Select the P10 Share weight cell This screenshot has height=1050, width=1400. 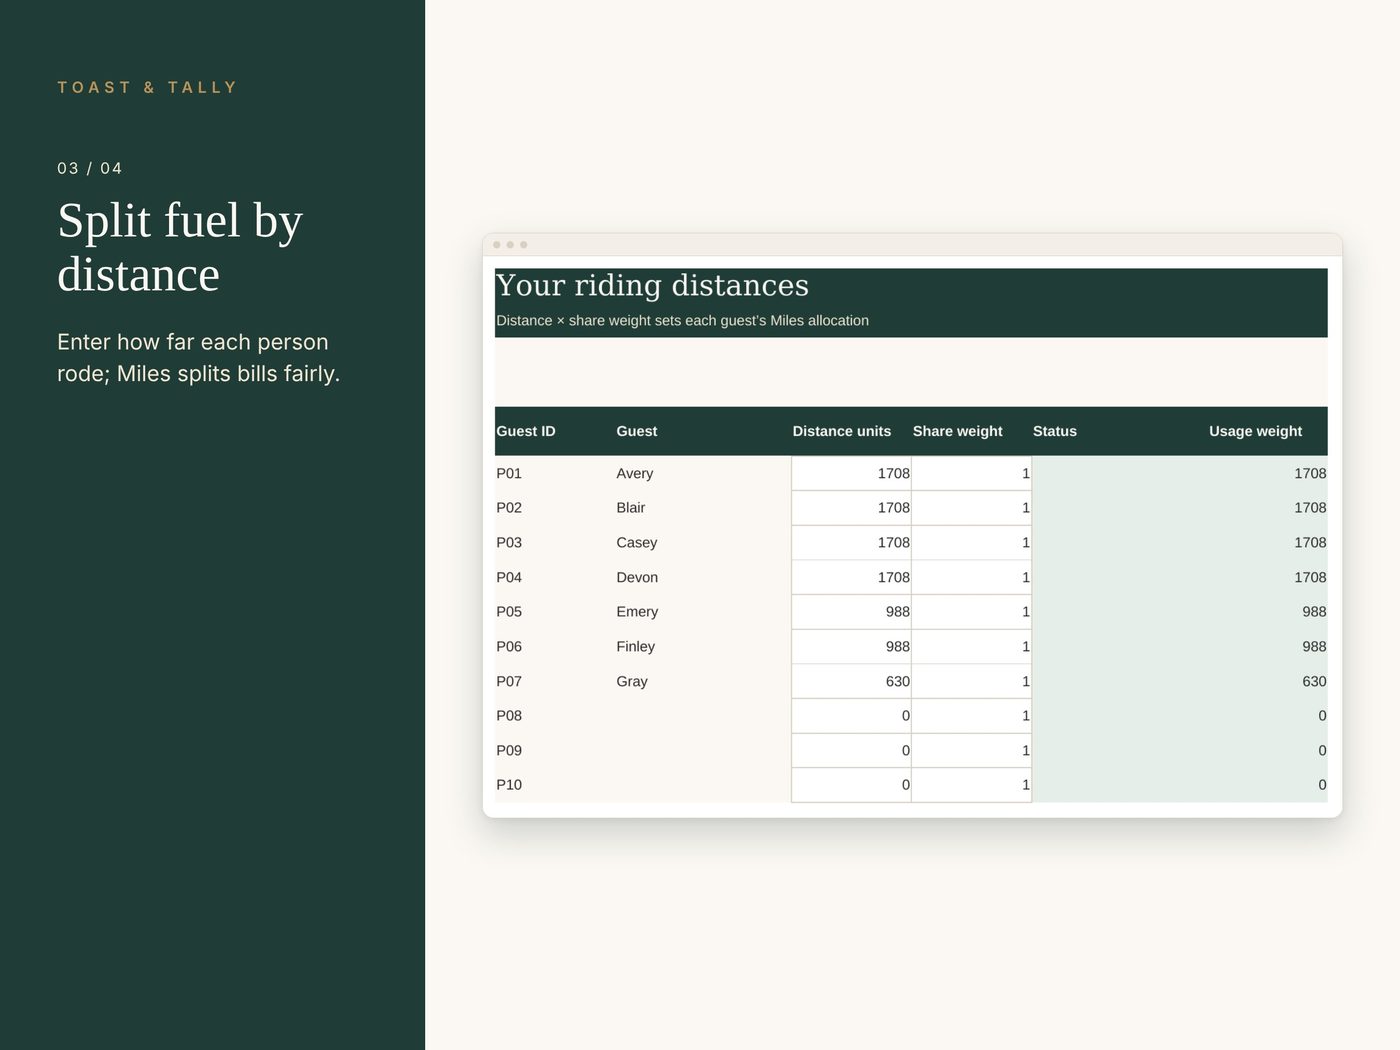971,785
